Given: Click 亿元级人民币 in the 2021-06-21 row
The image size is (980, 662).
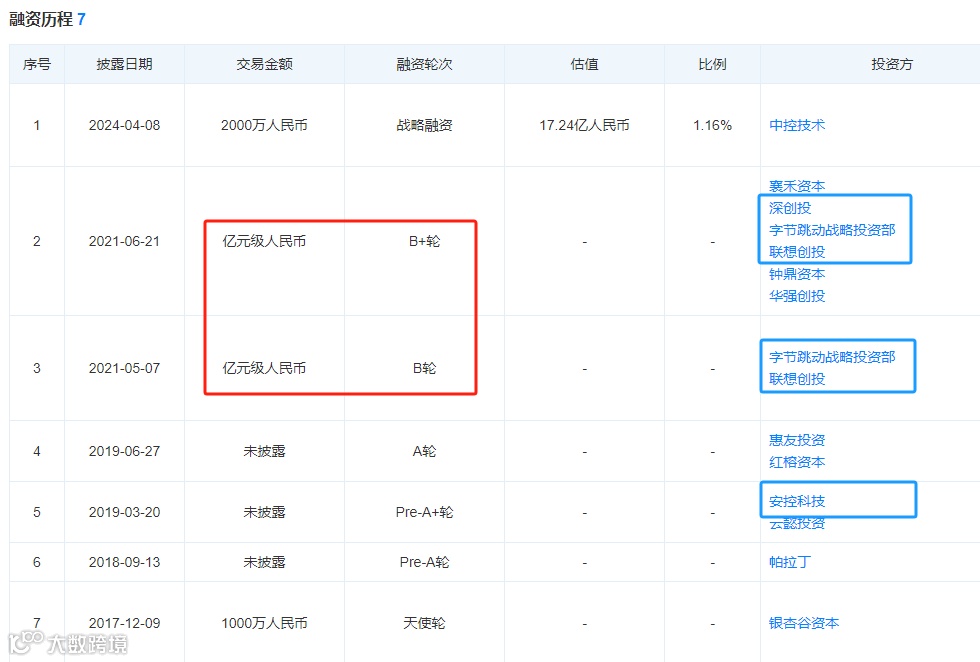Looking at the screenshot, I should point(264,241).
